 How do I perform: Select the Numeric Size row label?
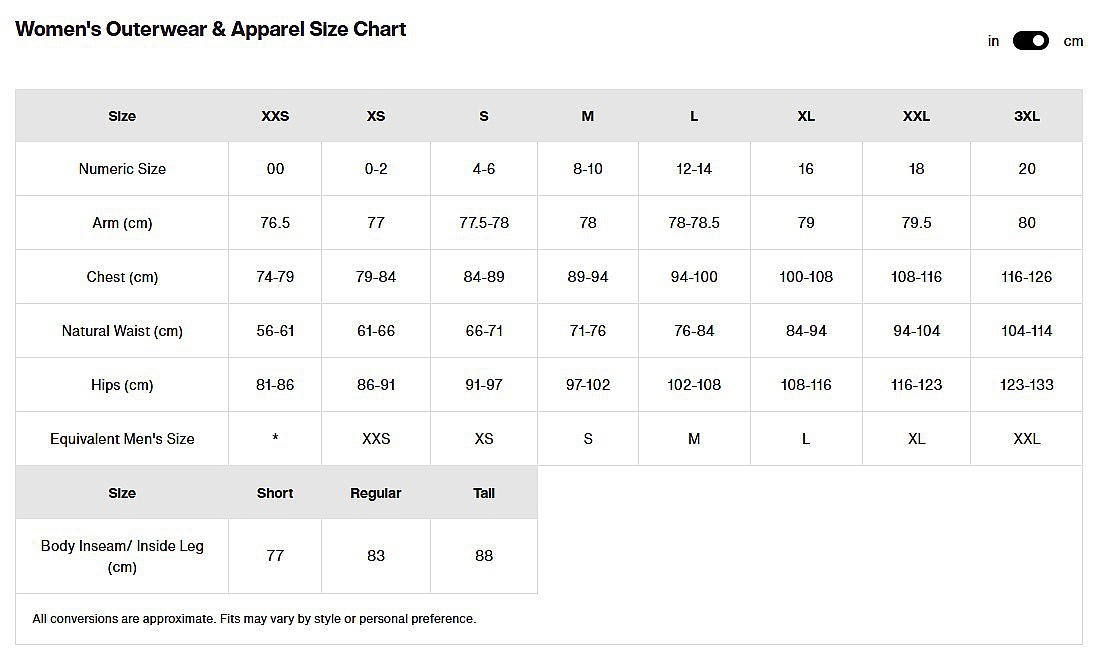click(122, 169)
